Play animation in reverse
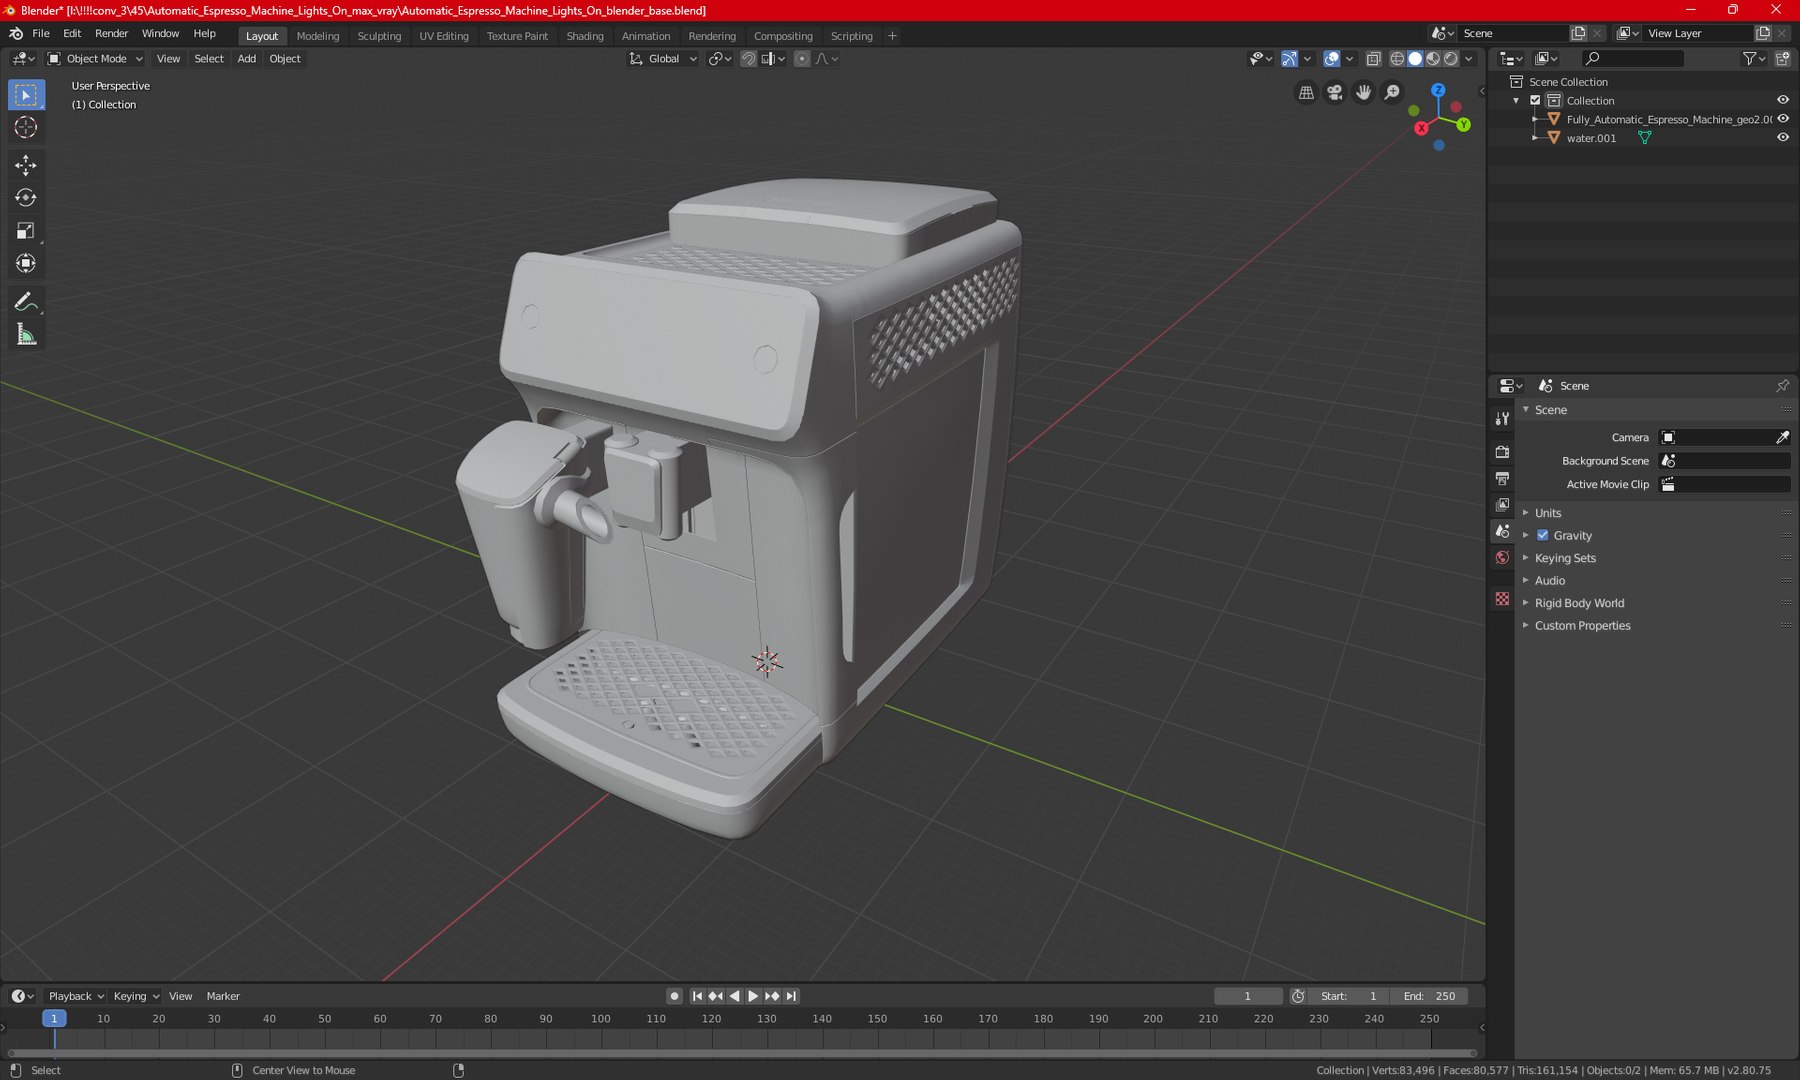1800x1080 pixels. tap(735, 996)
